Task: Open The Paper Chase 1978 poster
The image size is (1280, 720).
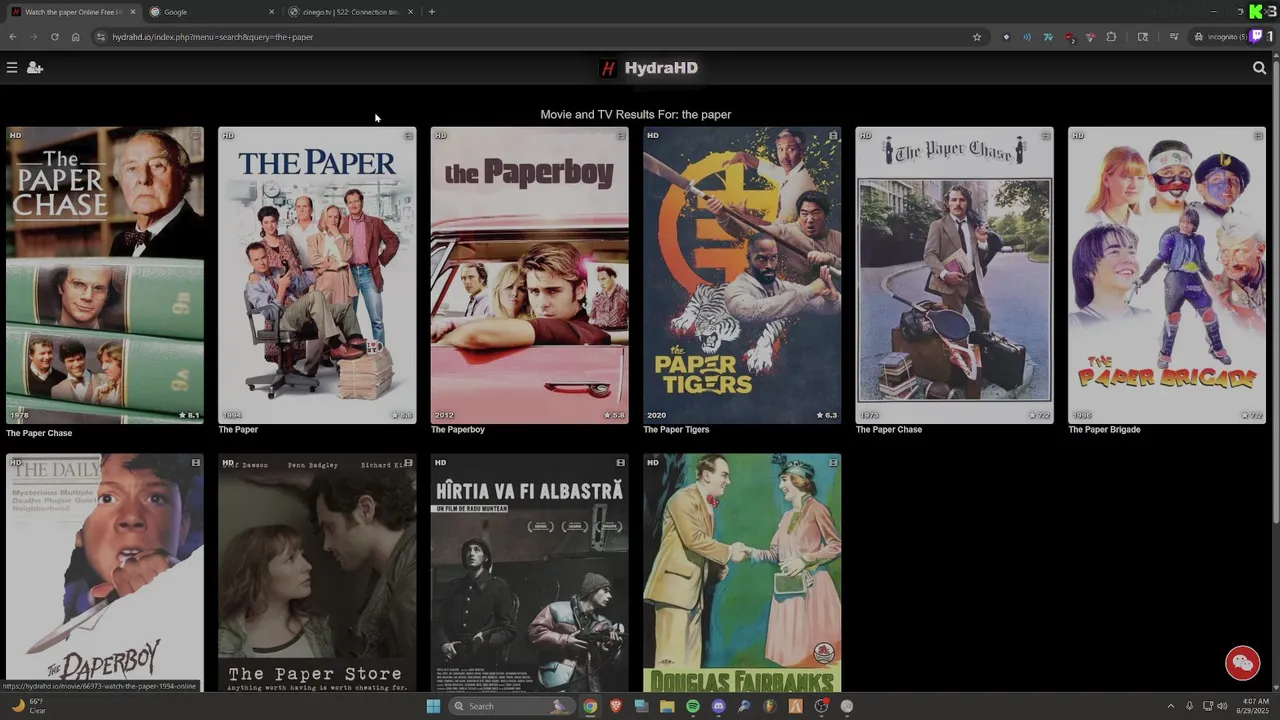Action: [105, 275]
